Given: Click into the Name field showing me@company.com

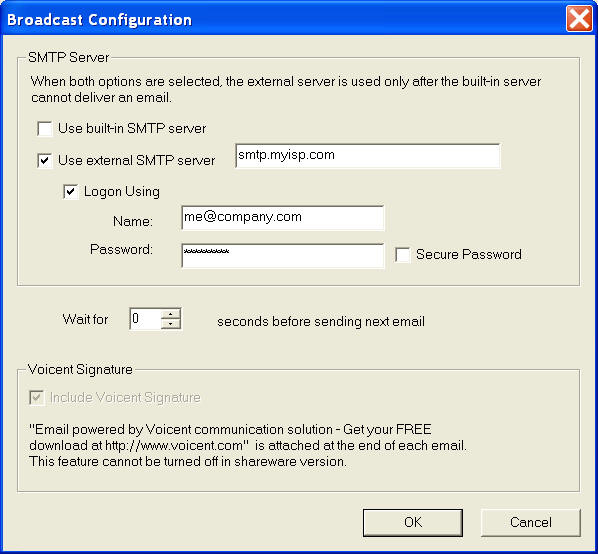Looking at the screenshot, I should point(283,218).
